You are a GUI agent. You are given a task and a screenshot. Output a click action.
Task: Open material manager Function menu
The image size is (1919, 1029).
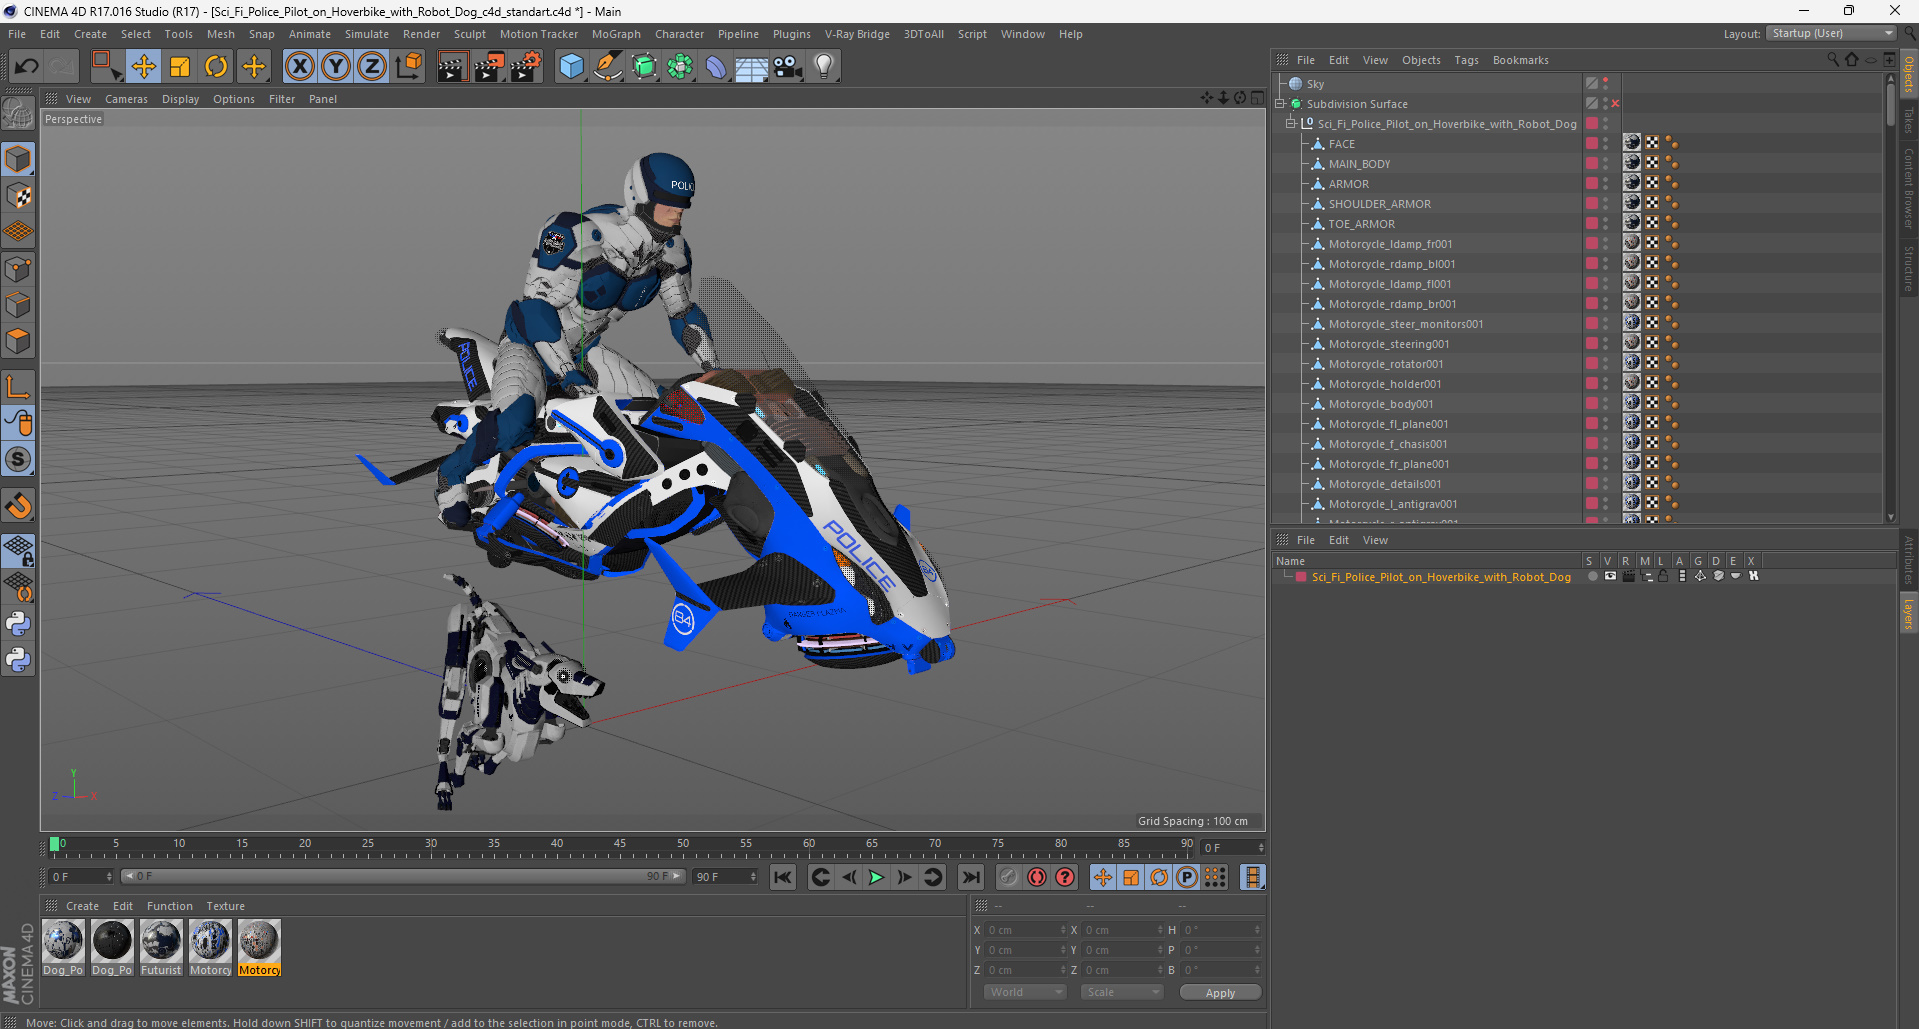(170, 906)
